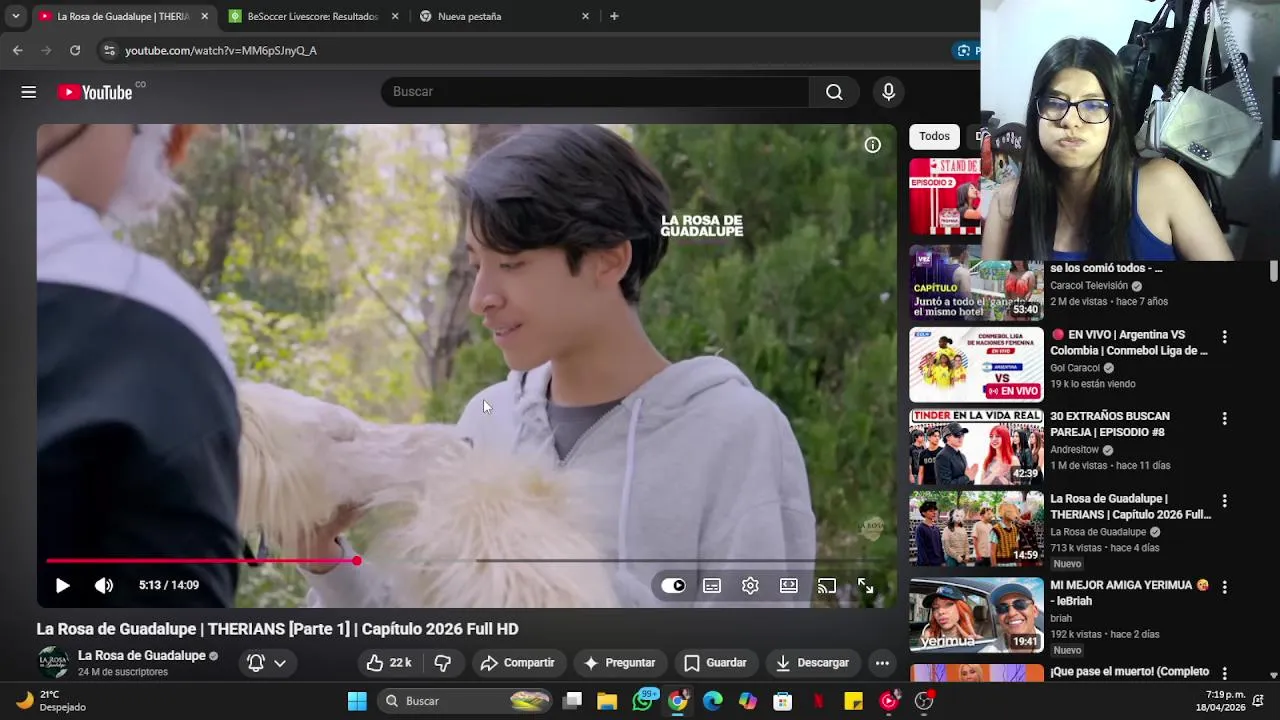Focus the YouTube Buscar search field
The width and height of the screenshot is (1280, 720).
(x=595, y=92)
